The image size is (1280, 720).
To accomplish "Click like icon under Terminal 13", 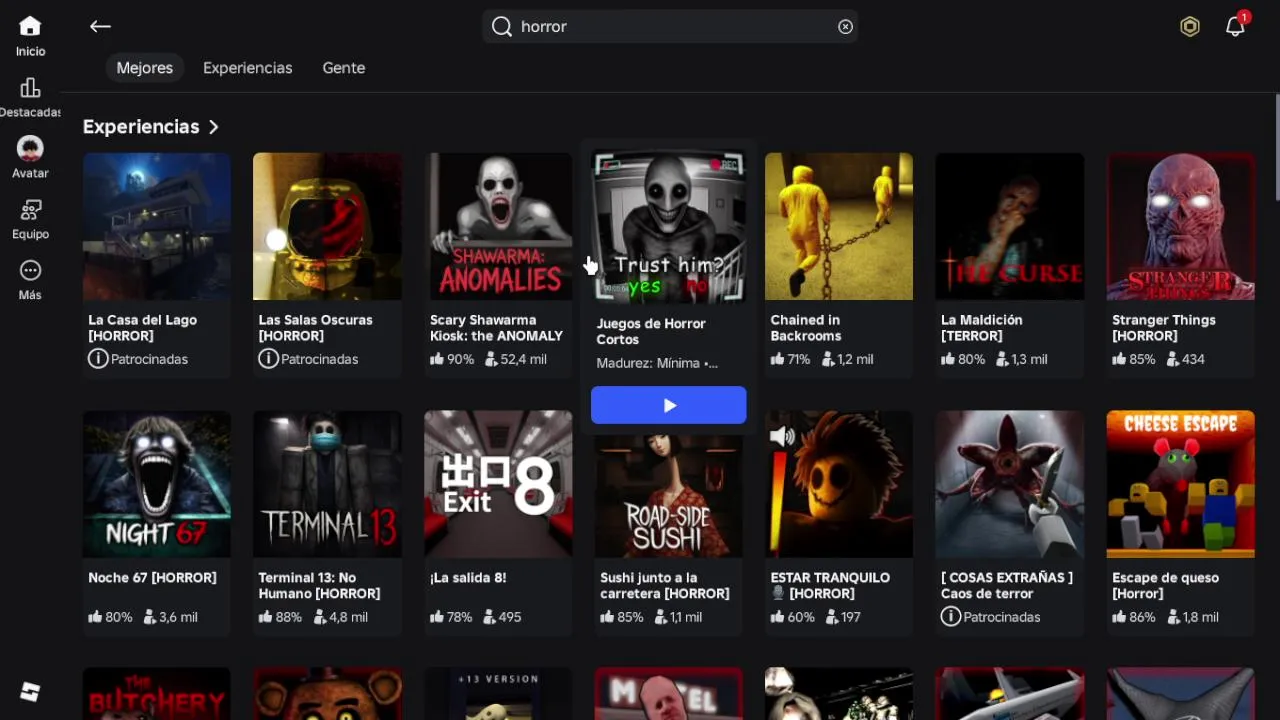I will click(x=265, y=617).
